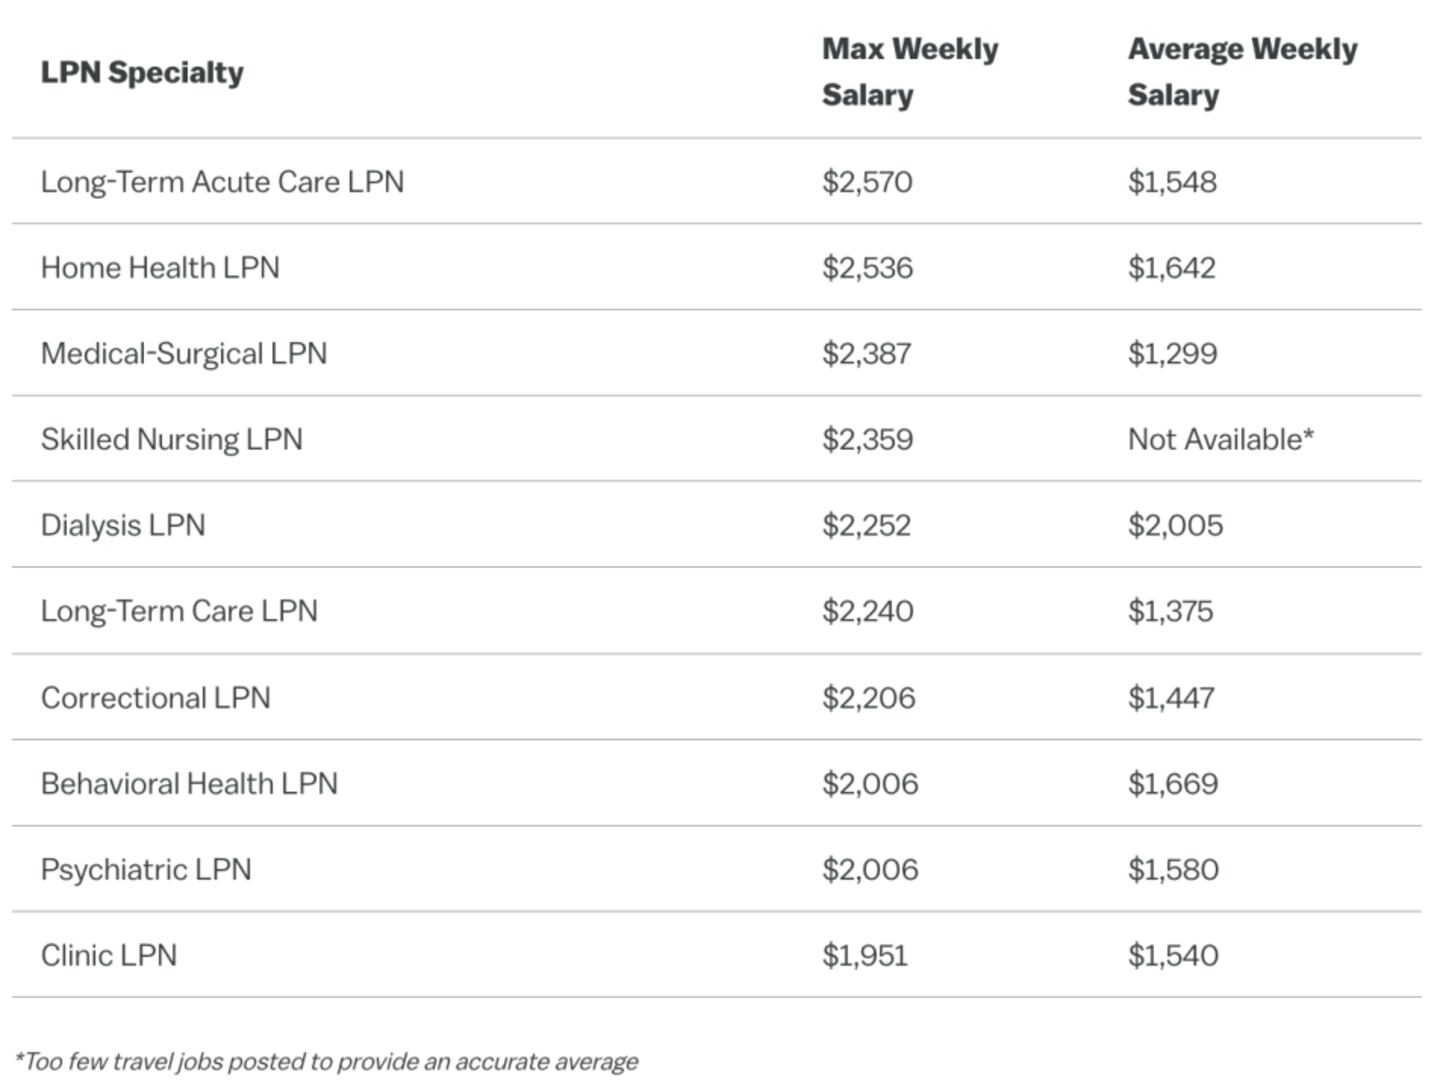Select the $2,570 max weekly salary value
1440x1090 pixels.
867,182
